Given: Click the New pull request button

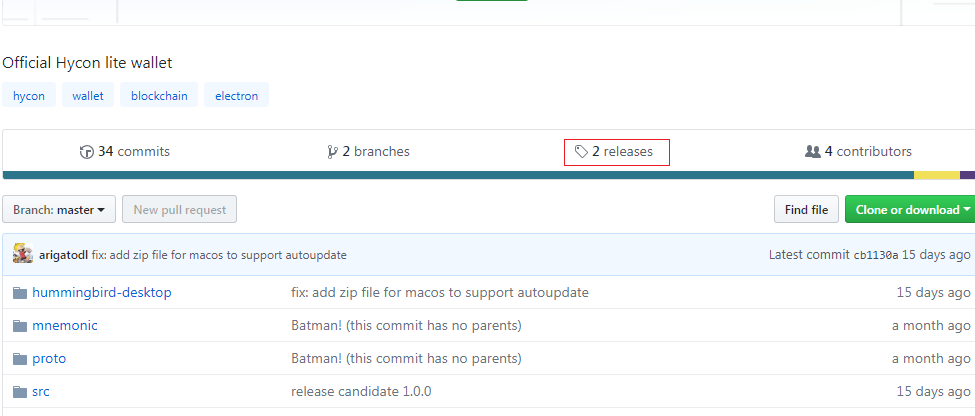Looking at the screenshot, I should click(180, 210).
